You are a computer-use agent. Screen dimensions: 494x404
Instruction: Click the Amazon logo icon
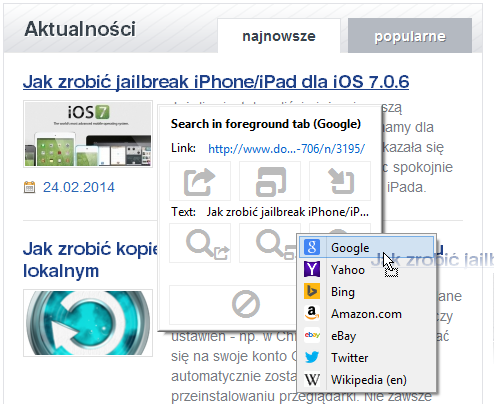click(x=312, y=313)
